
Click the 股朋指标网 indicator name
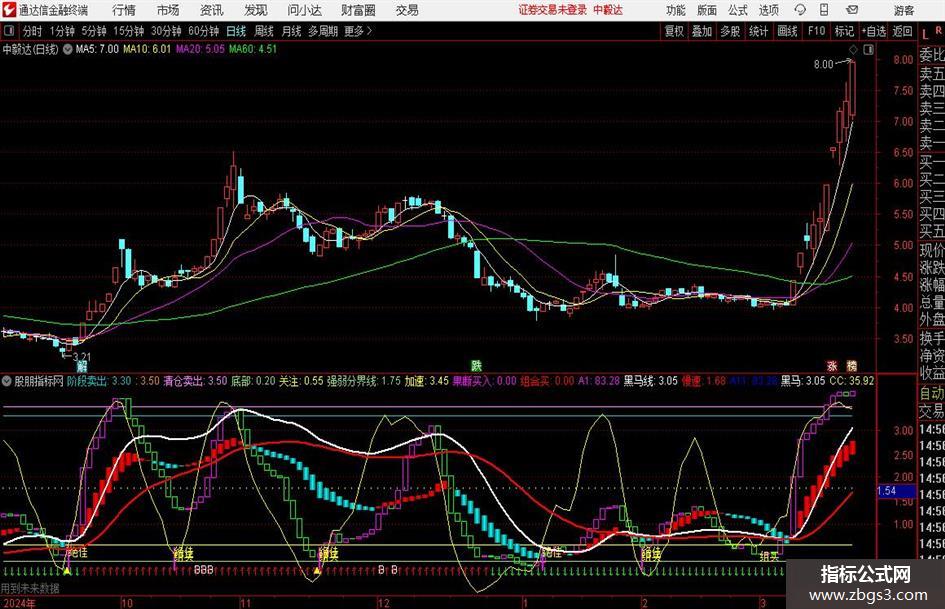[39, 381]
